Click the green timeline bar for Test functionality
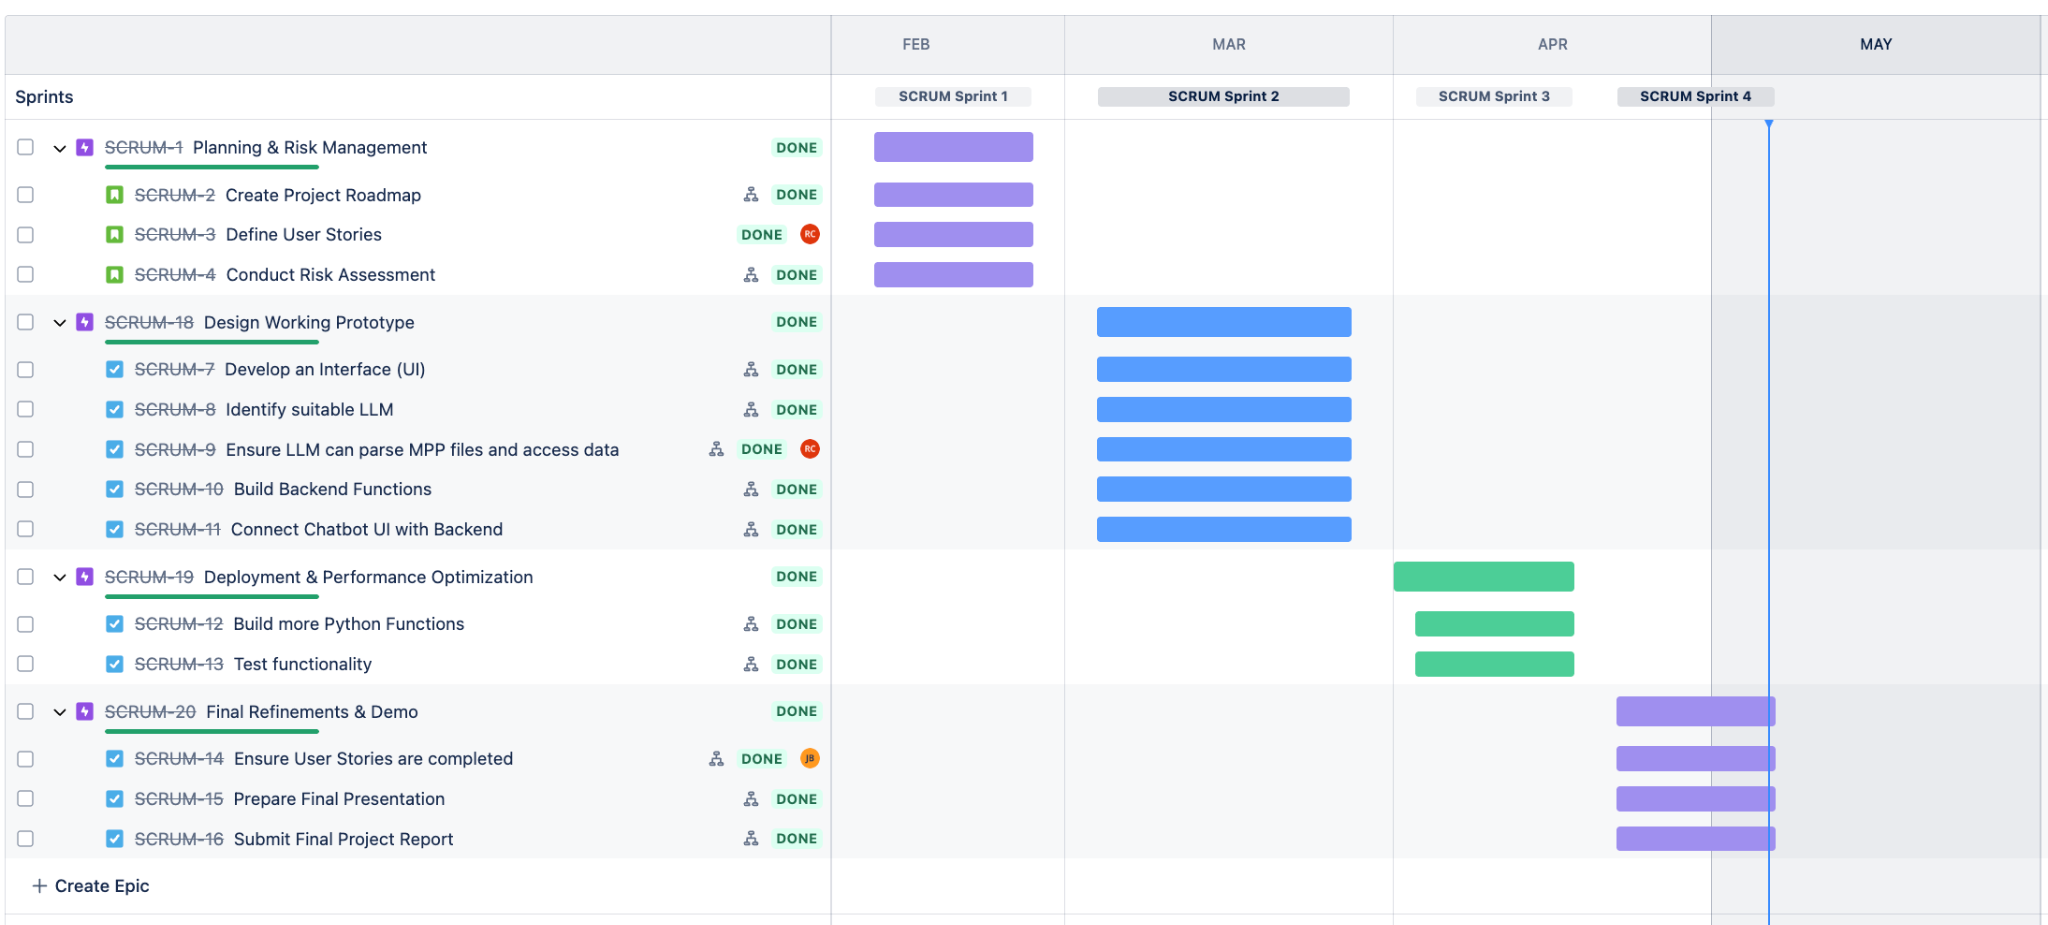The image size is (2048, 925). click(1494, 664)
